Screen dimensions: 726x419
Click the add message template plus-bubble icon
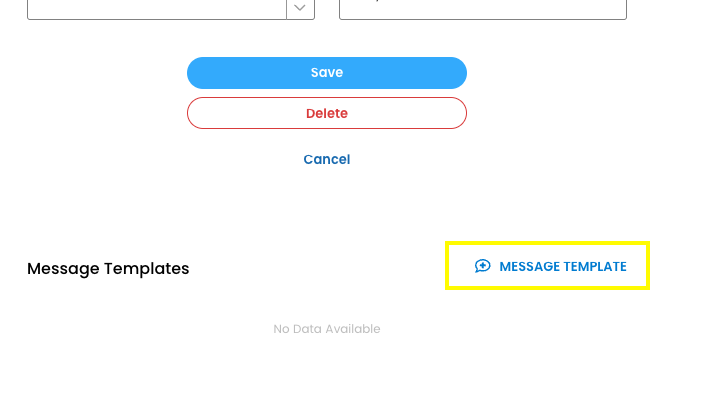coord(482,266)
